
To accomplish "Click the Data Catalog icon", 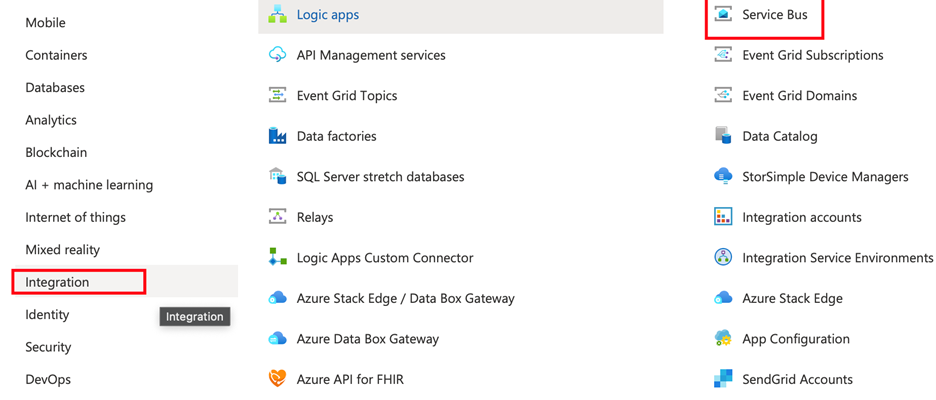I will [x=723, y=136].
